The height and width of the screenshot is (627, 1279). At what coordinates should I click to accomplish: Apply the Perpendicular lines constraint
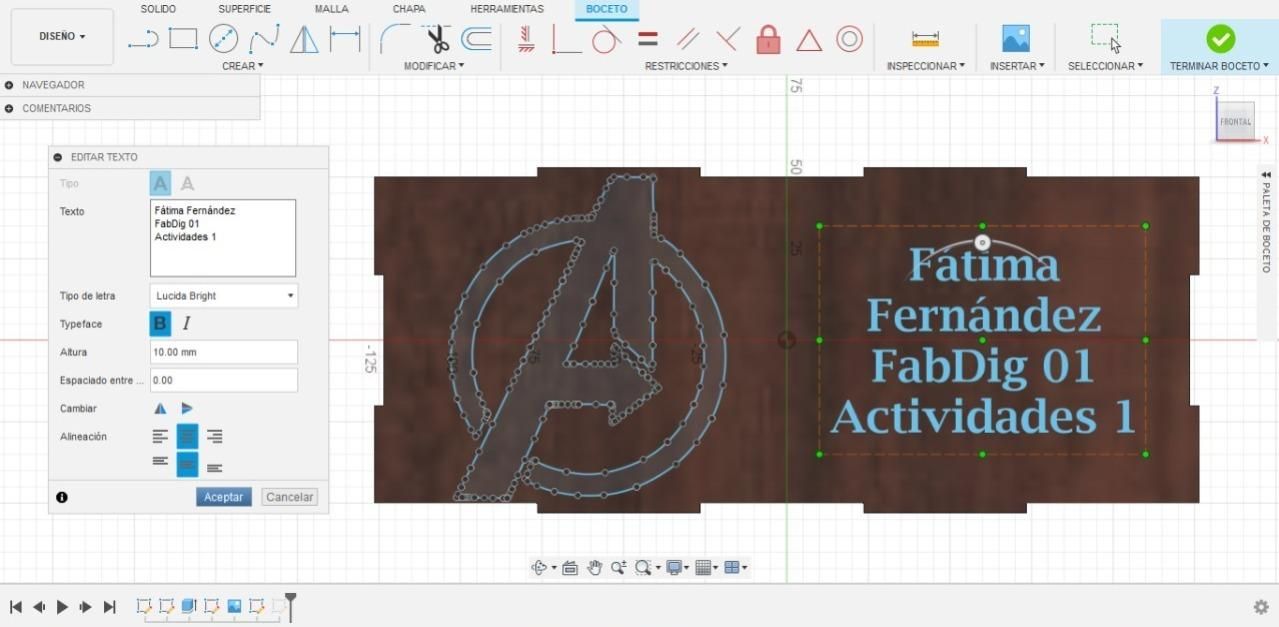coord(728,39)
